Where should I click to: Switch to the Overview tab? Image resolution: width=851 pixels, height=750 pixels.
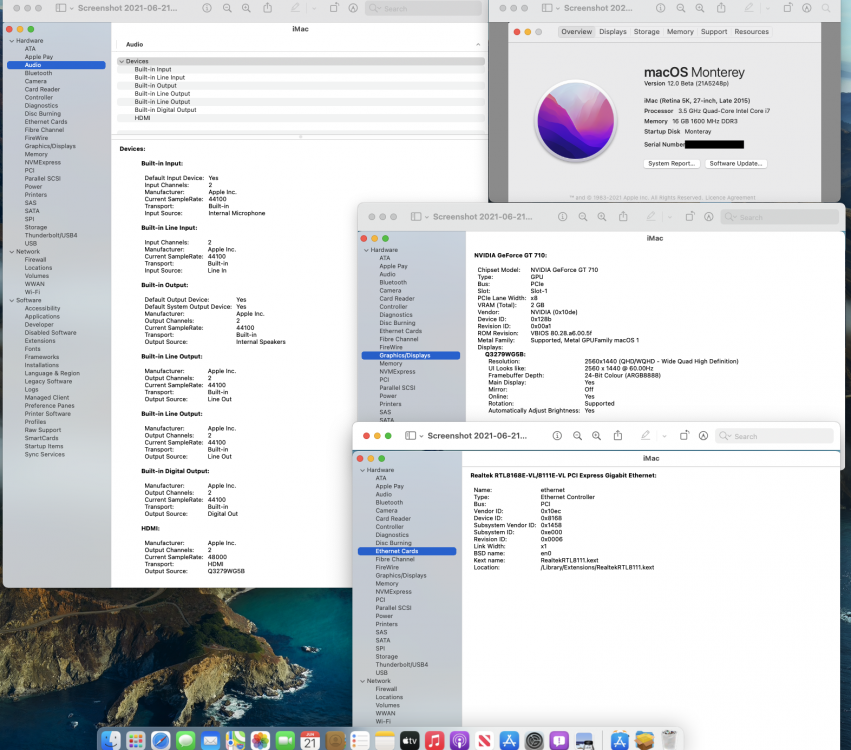[x=576, y=31]
